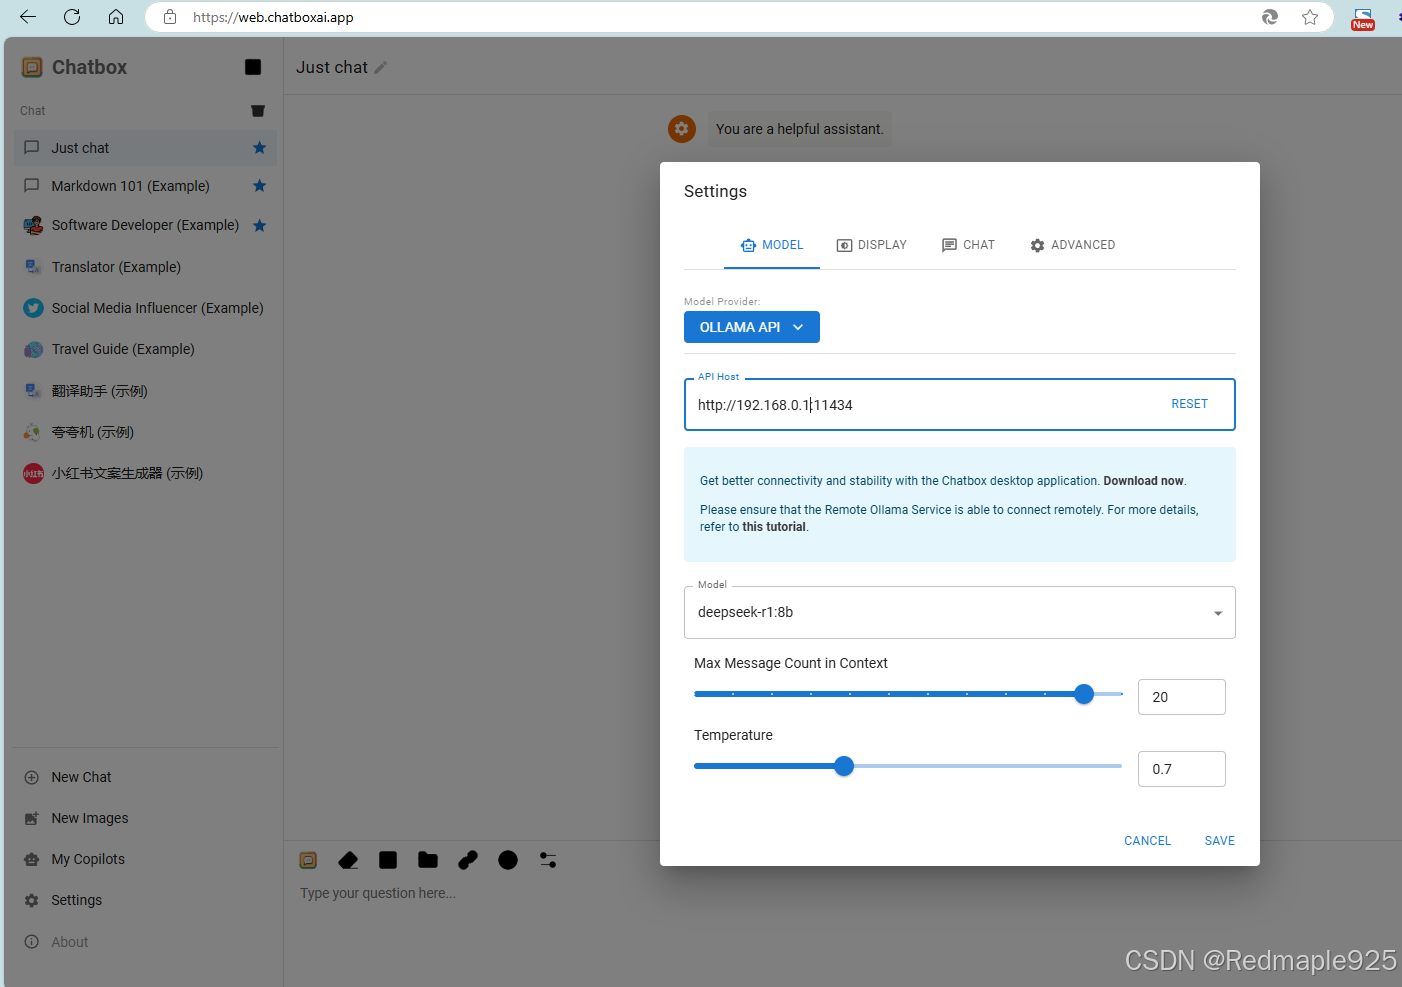Click folder icon in input toolbar
The width and height of the screenshot is (1402, 987).
coord(428,860)
